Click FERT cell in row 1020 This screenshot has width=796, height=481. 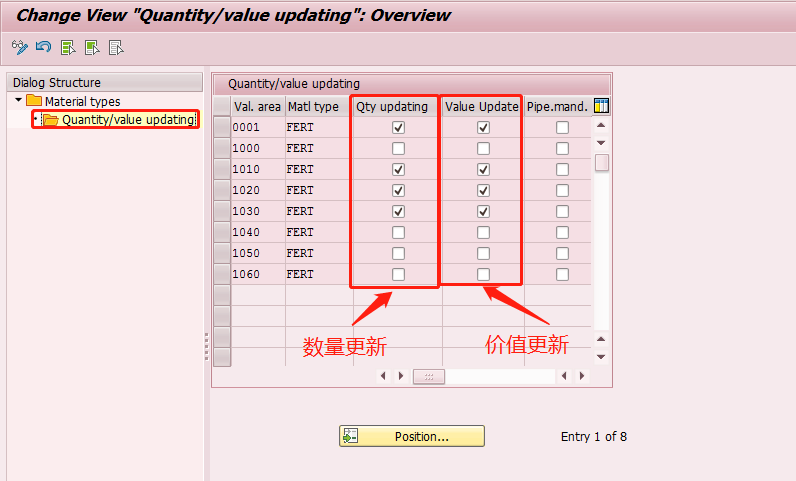319,190
